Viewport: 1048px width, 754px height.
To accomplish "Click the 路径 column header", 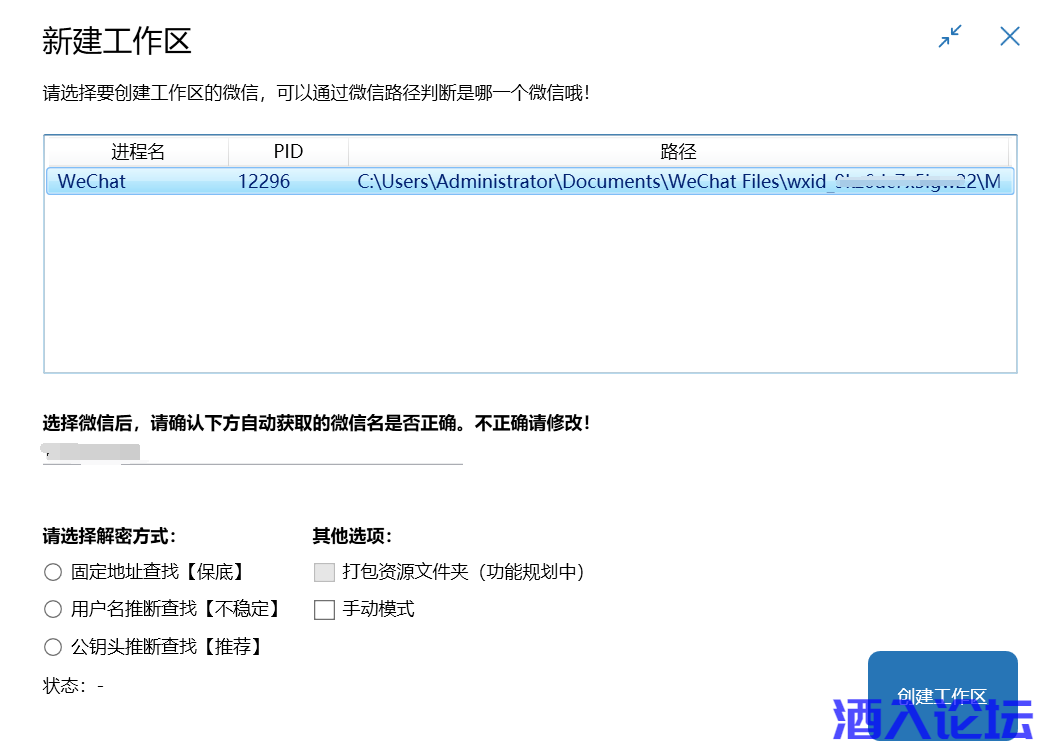I will (678, 152).
